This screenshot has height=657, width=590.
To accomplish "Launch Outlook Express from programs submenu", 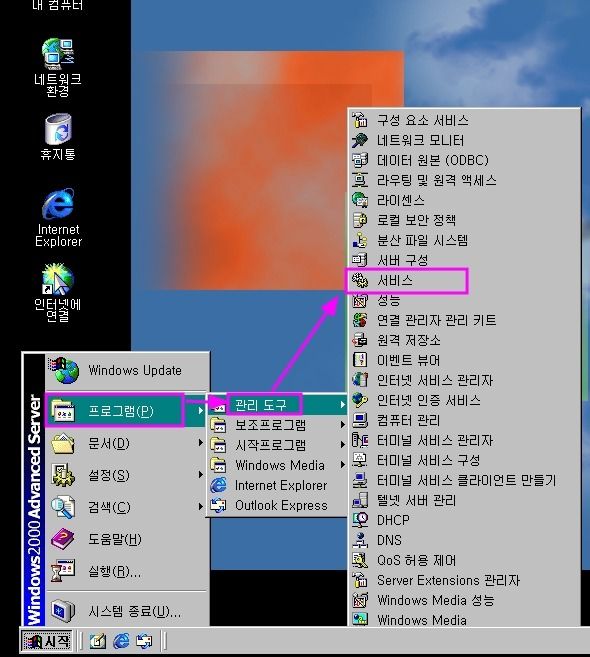I will [x=277, y=505].
